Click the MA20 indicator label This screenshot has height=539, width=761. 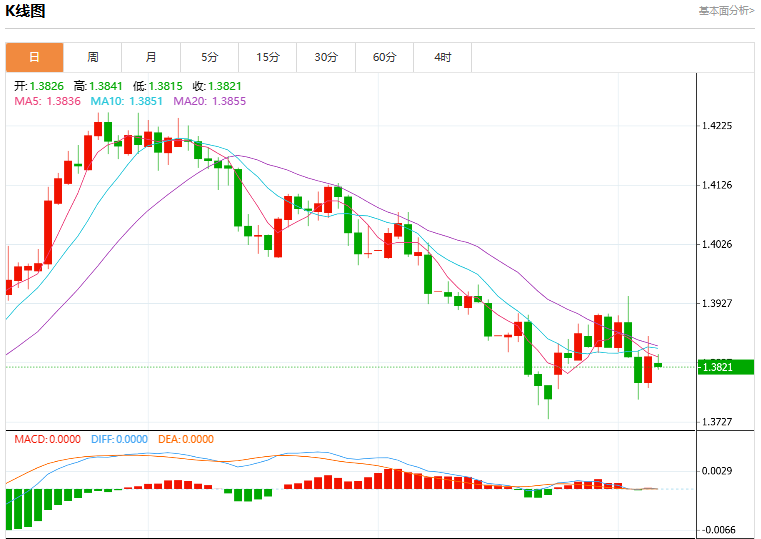click(x=210, y=101)
